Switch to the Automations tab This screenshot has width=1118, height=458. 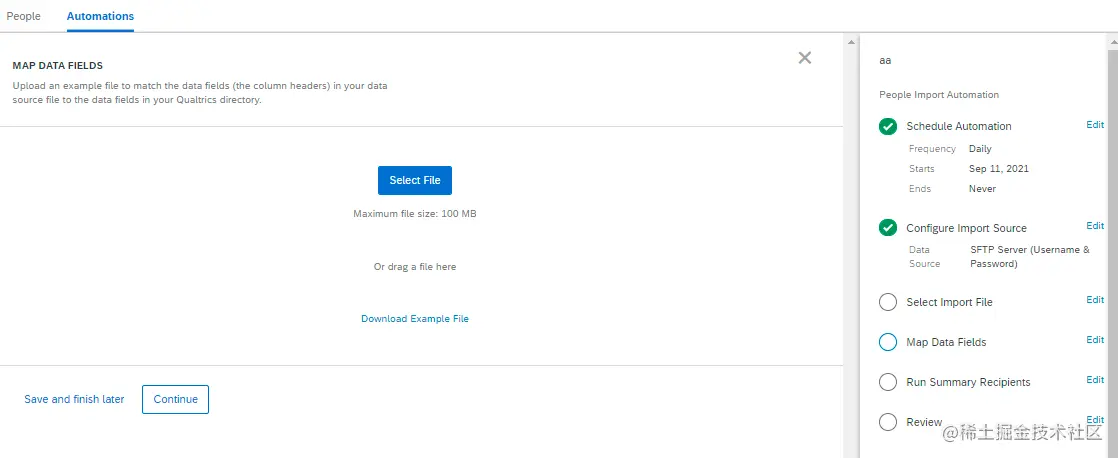click(101, 16)
